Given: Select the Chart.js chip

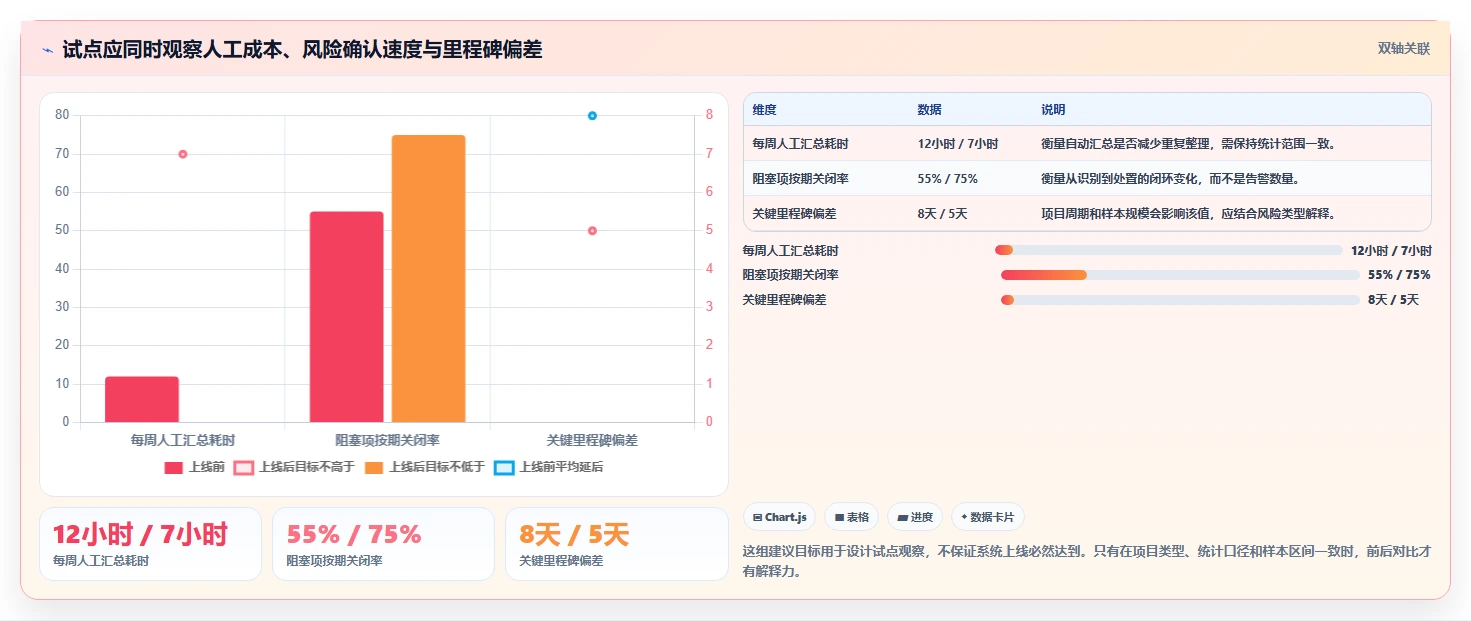Looking at the screenshot, I should 779,517.
